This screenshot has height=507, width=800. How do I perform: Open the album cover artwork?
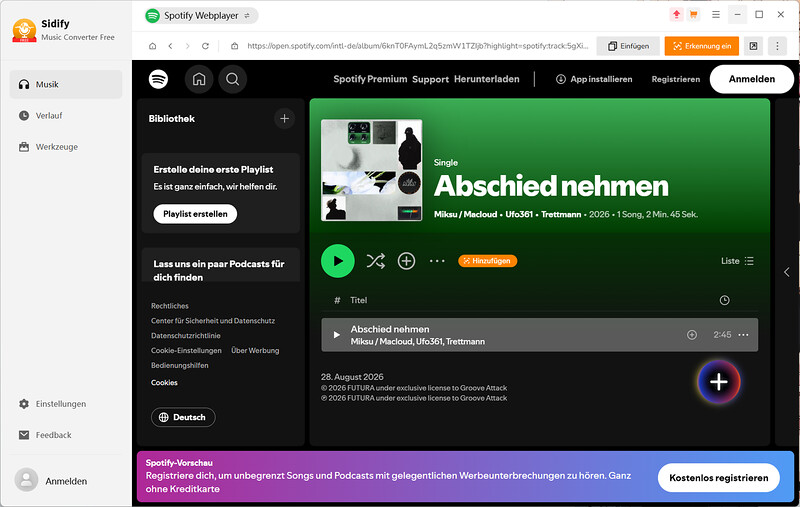point(371,170)
